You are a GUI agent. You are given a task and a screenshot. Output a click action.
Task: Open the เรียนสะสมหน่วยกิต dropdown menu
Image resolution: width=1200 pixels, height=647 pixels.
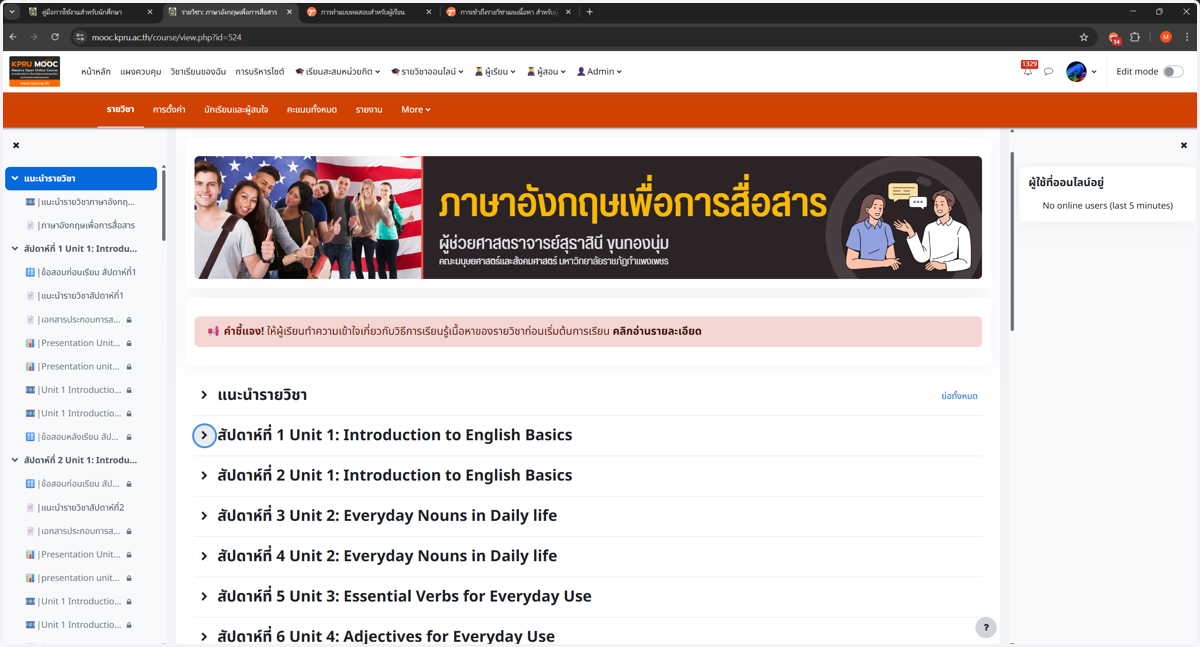coord(339,72)
